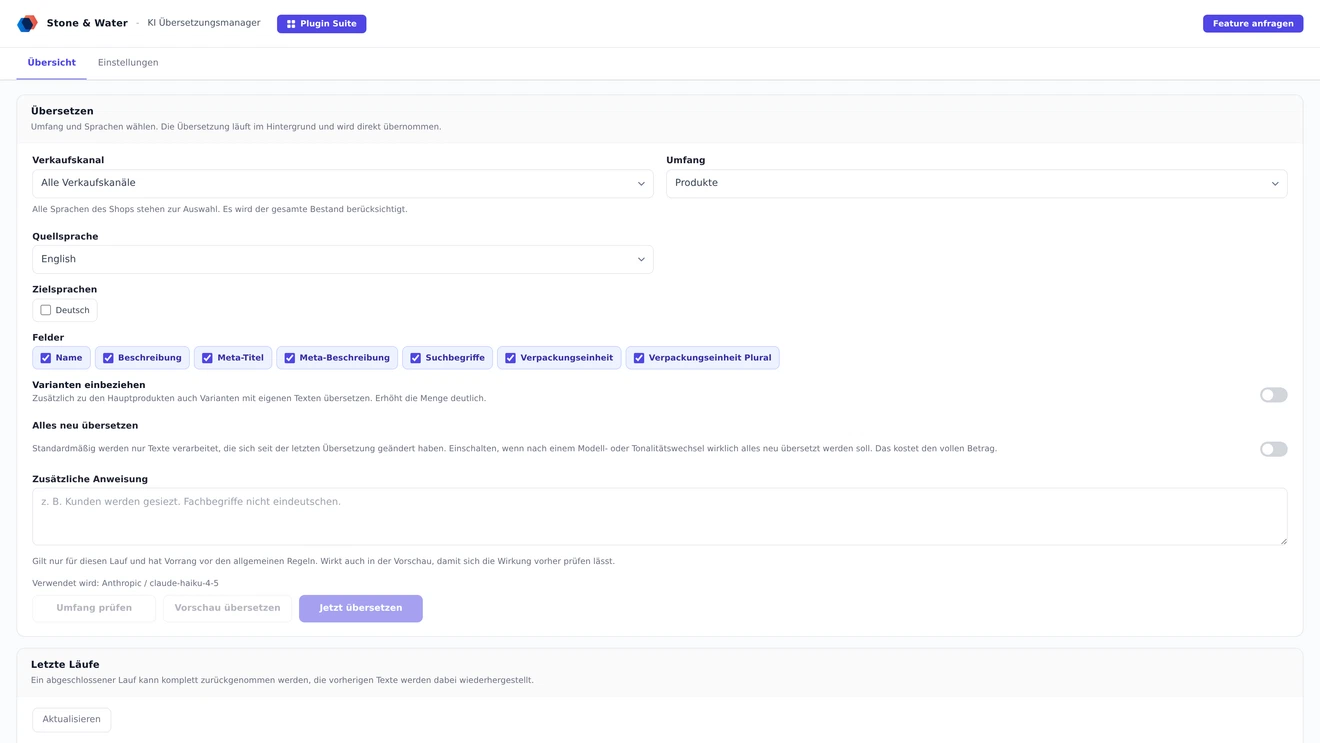Switch to the Einstellungen tab
The width and height of the screenshot is (1320, 743).
[128, 63]
